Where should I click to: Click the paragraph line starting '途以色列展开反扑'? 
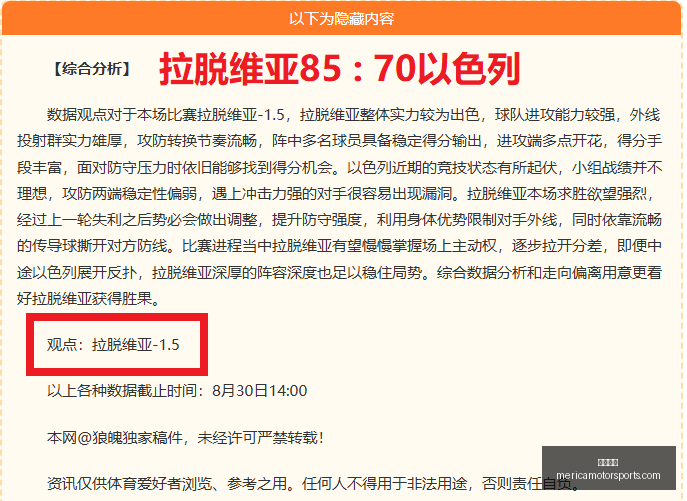click(x=339, y=273)
